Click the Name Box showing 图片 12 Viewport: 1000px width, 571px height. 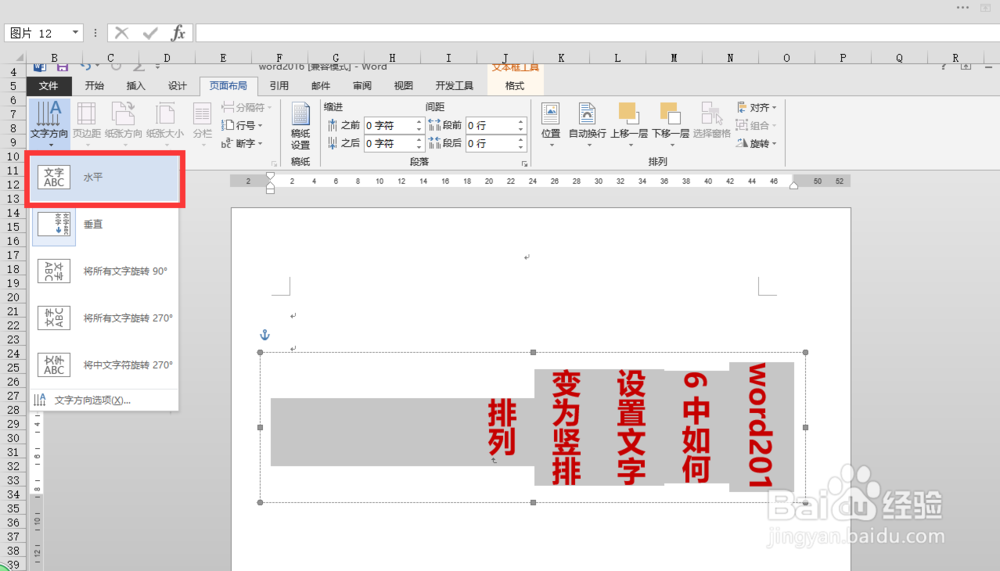pyautogui.click(x=38, y=33)
